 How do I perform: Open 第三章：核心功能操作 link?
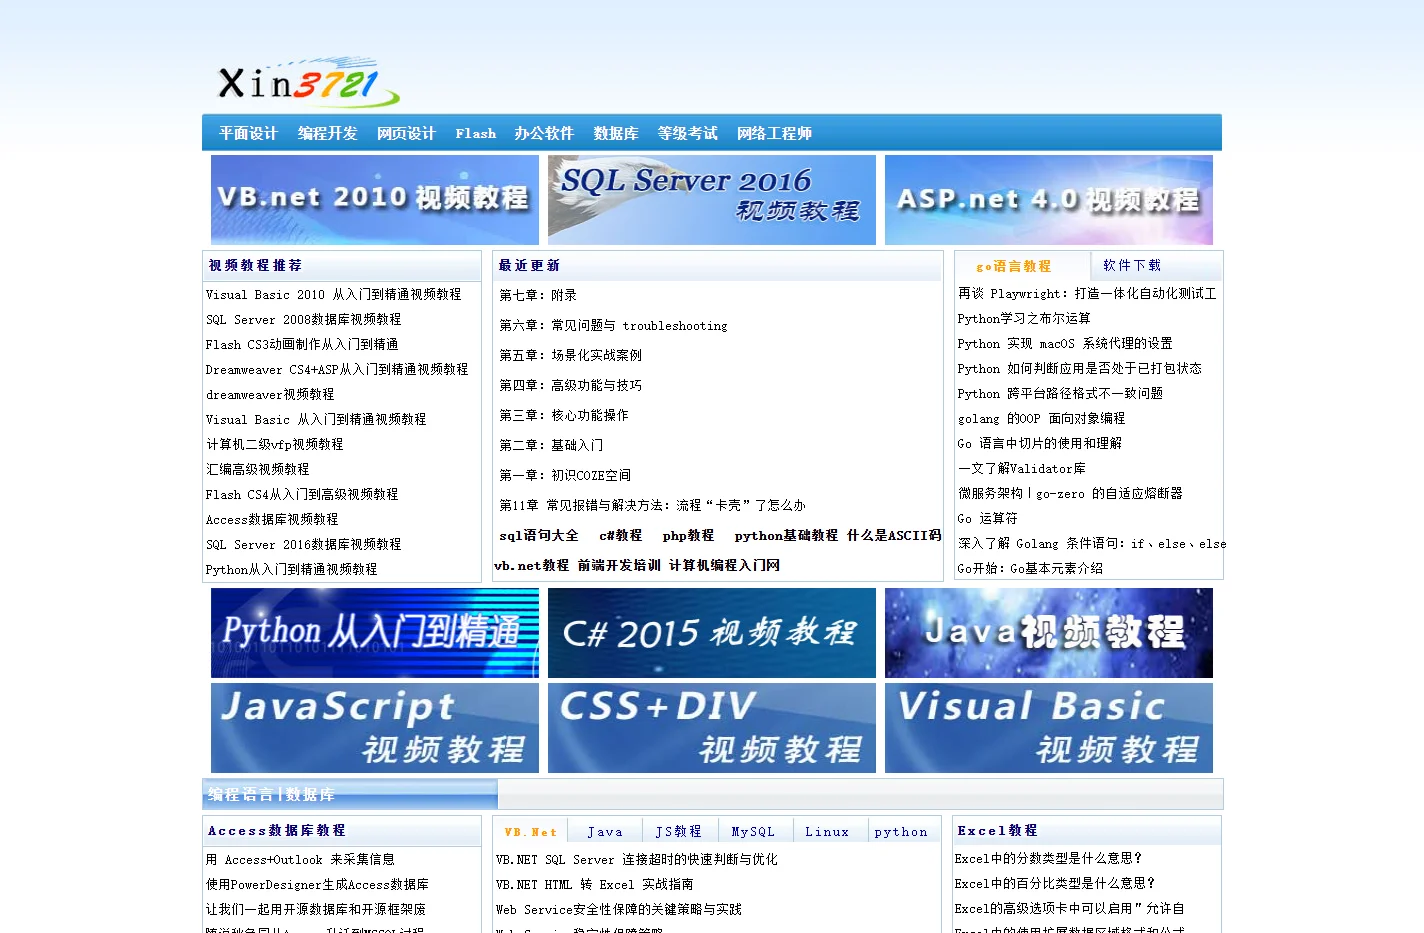pos(564,415)
